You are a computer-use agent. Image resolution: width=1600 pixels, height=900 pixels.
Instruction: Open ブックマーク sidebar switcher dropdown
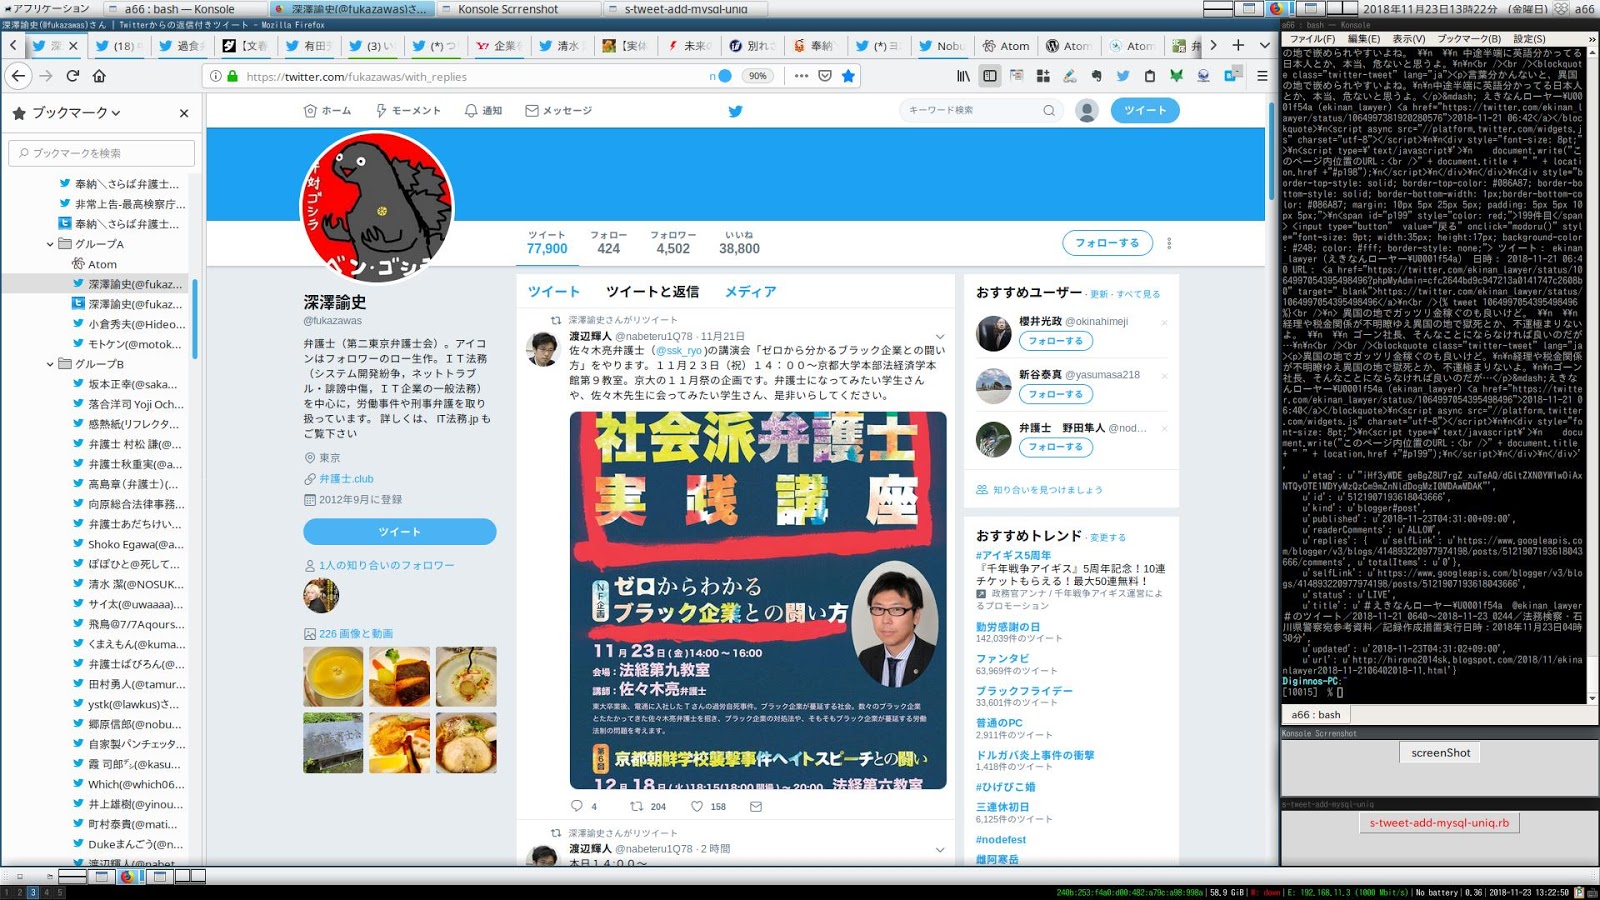pos(76,113)
